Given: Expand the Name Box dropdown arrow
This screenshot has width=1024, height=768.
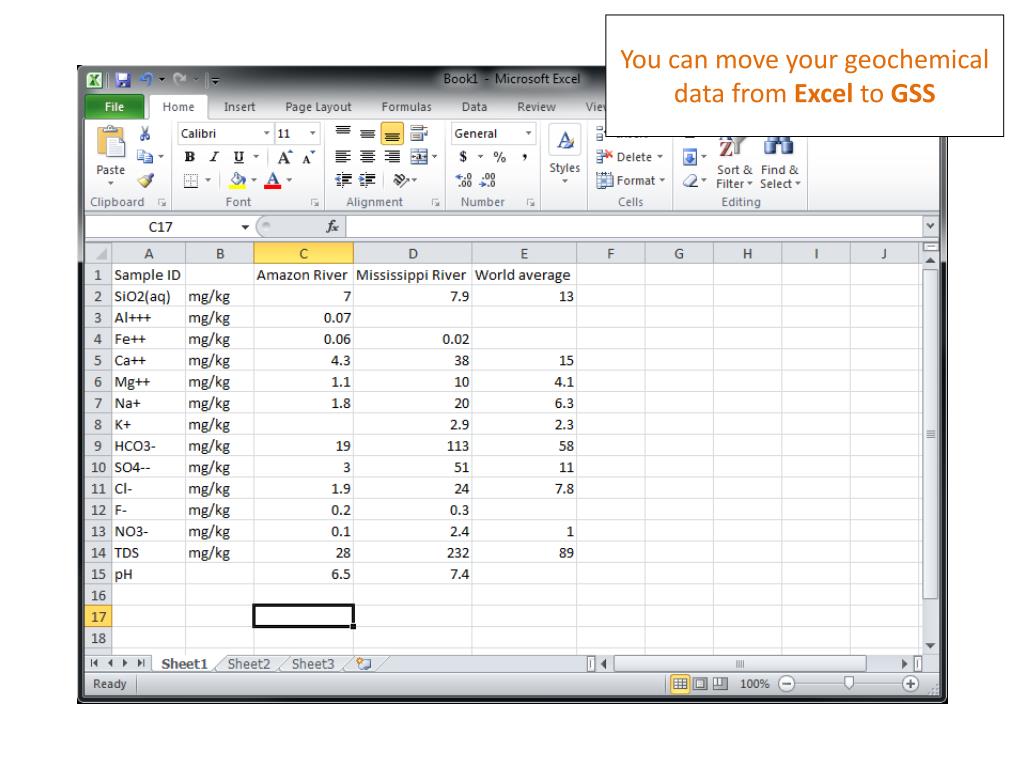Looking at the screenshot, I should (x=245, y=227).
